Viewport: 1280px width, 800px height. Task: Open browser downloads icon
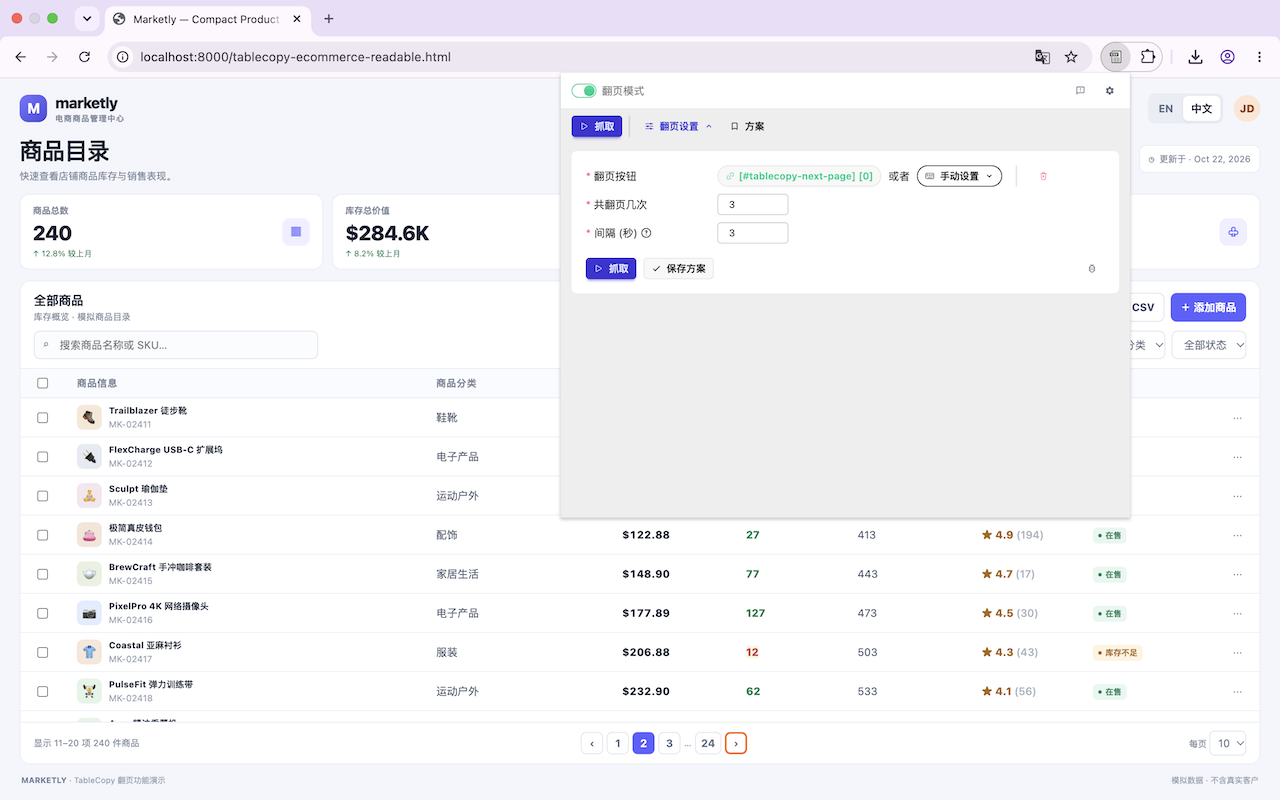(x=1195, y=57)
